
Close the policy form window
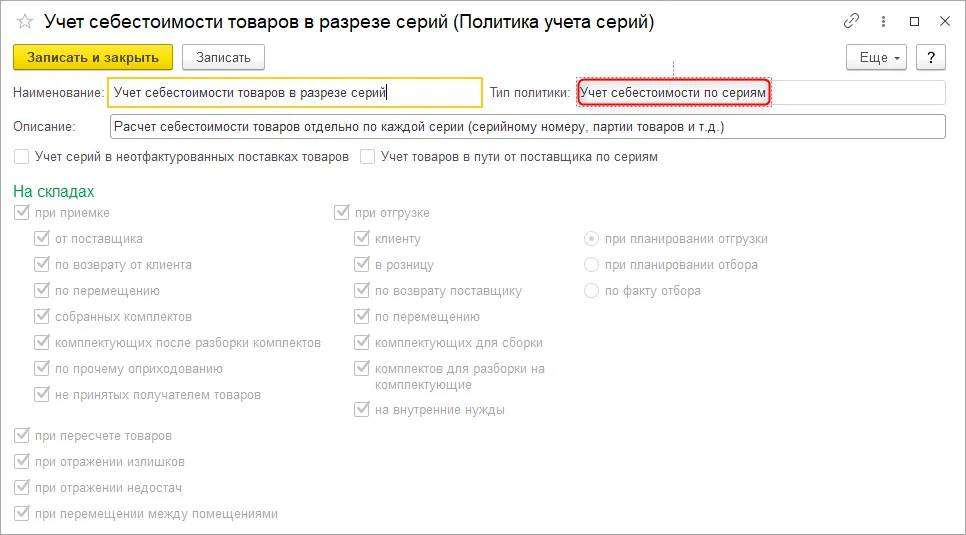(945, 22)
